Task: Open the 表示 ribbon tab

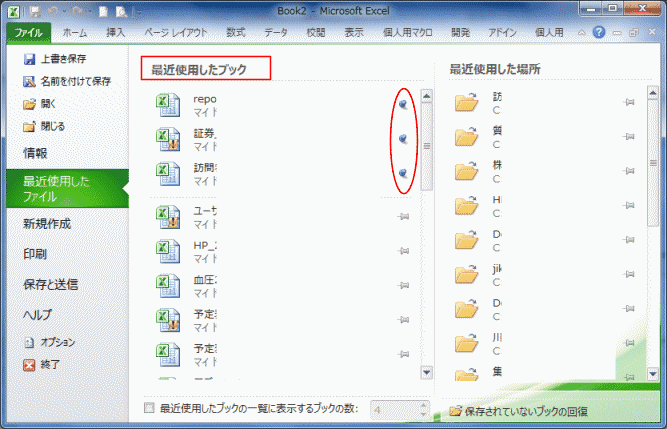Action: coord(354,33)
